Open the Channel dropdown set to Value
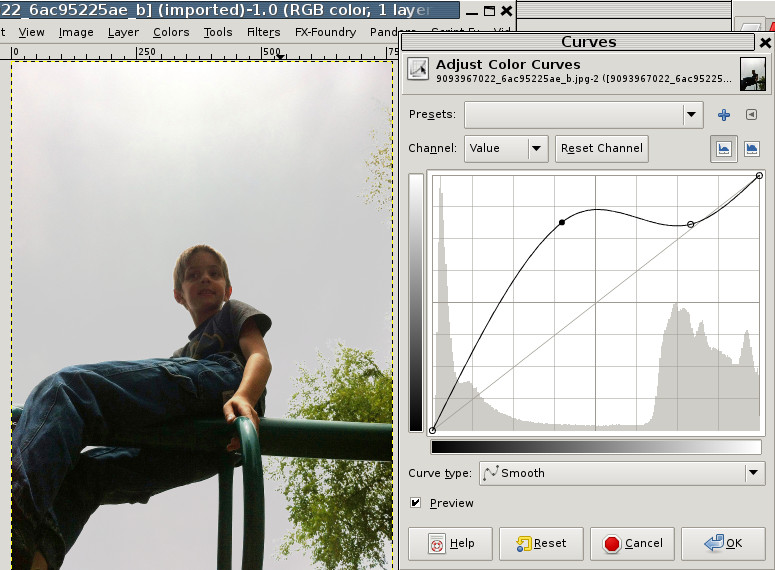Image resolution: width=775 pixels, height=570 pixels. [x=506, y=148]
